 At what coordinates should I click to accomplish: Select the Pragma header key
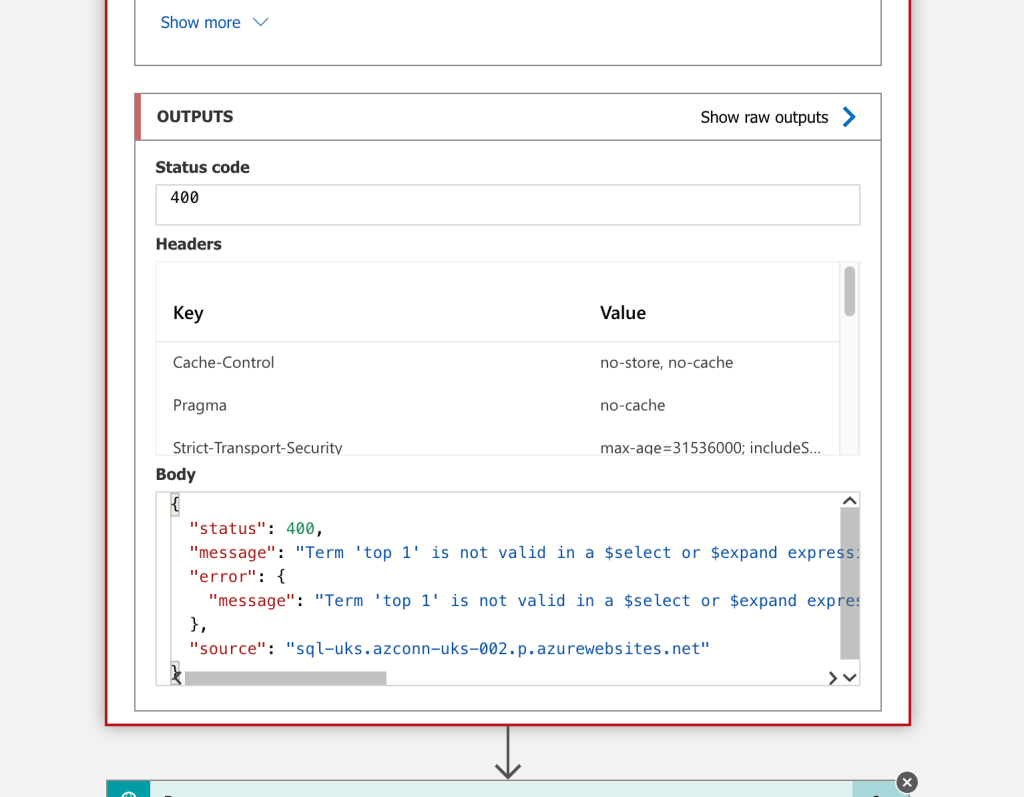click(x=200, y=406)
